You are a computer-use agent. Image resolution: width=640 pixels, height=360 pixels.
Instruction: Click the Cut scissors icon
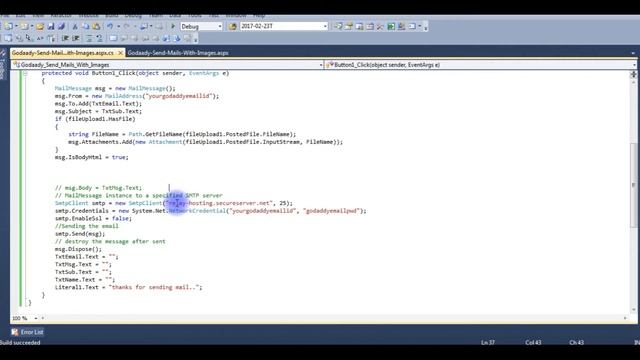tap(75, 27)
